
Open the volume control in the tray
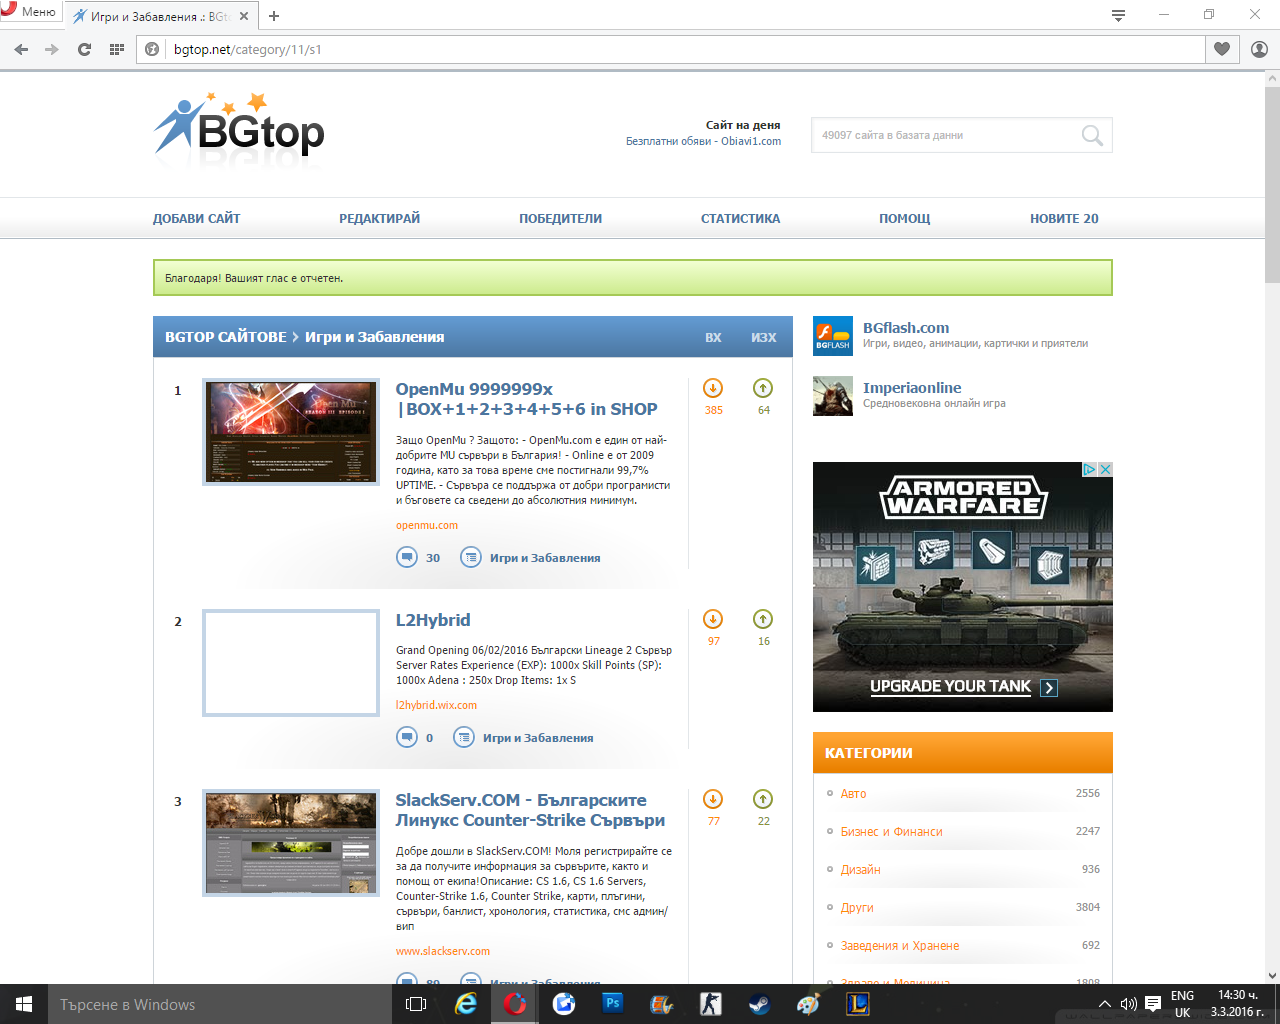pos(1128,1004)
